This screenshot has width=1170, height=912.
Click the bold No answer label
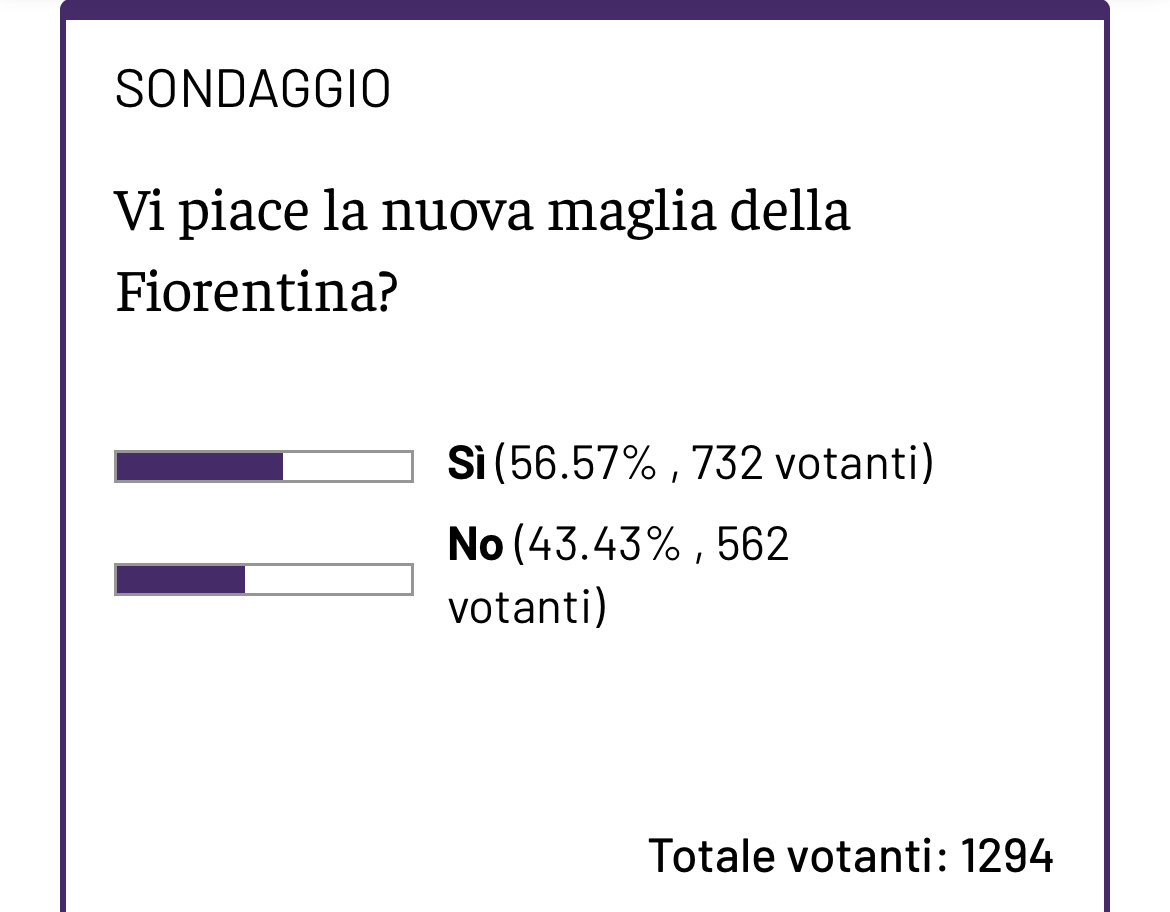pyautogui.click(x=475, y=544)
